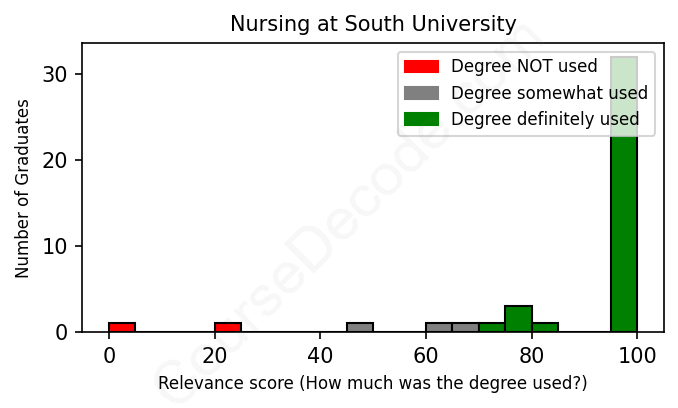This screenshot has width=678, height=408.
Task: Select the 'Degree definitely used' legend label
Action: (x=545, y=120)
